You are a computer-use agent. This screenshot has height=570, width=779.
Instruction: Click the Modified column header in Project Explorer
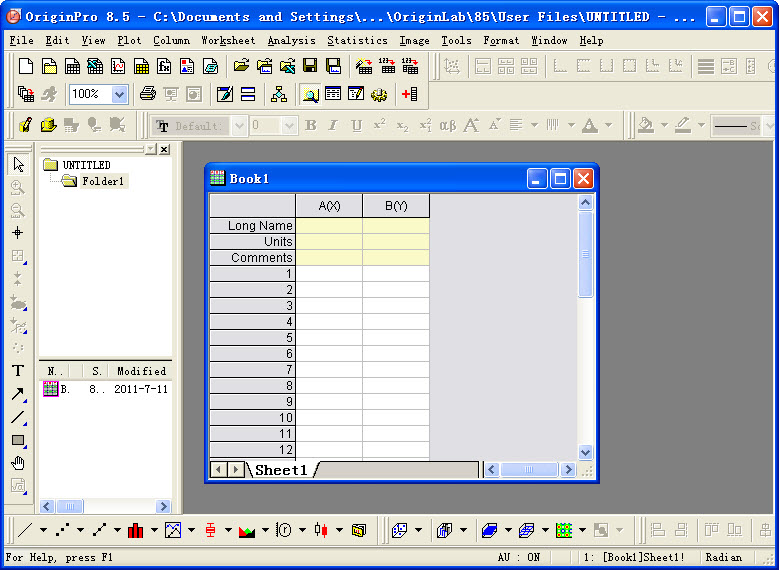pos(140,371)
